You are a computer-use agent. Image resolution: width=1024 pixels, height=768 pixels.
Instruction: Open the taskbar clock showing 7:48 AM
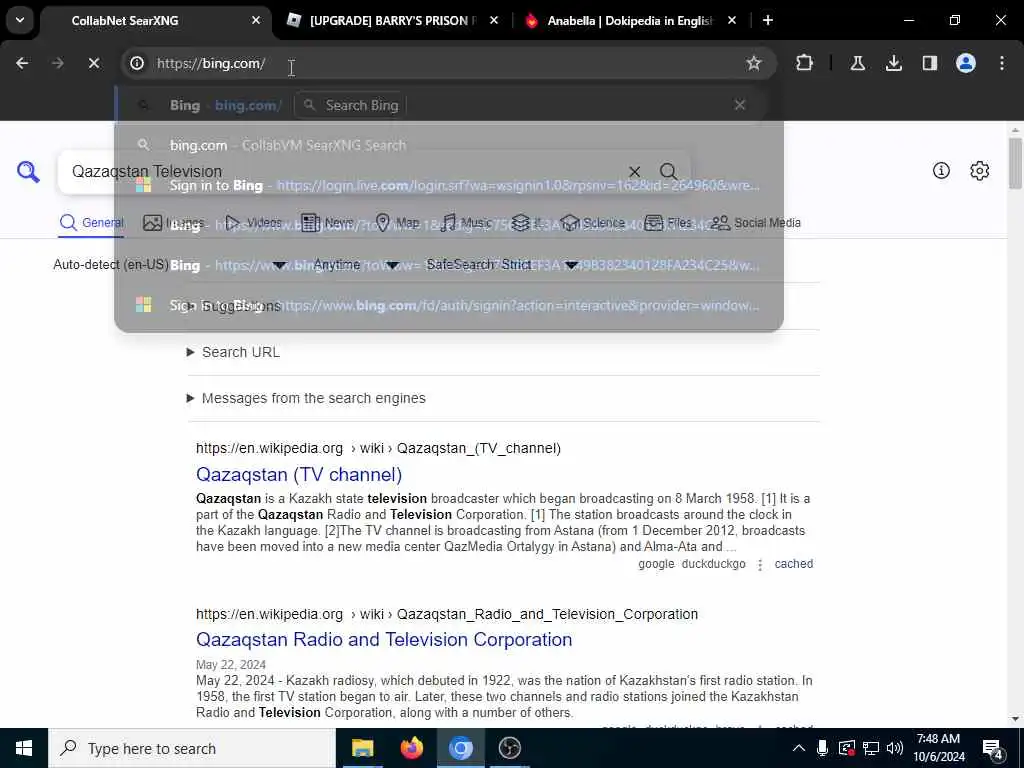(x=938, y=748)
